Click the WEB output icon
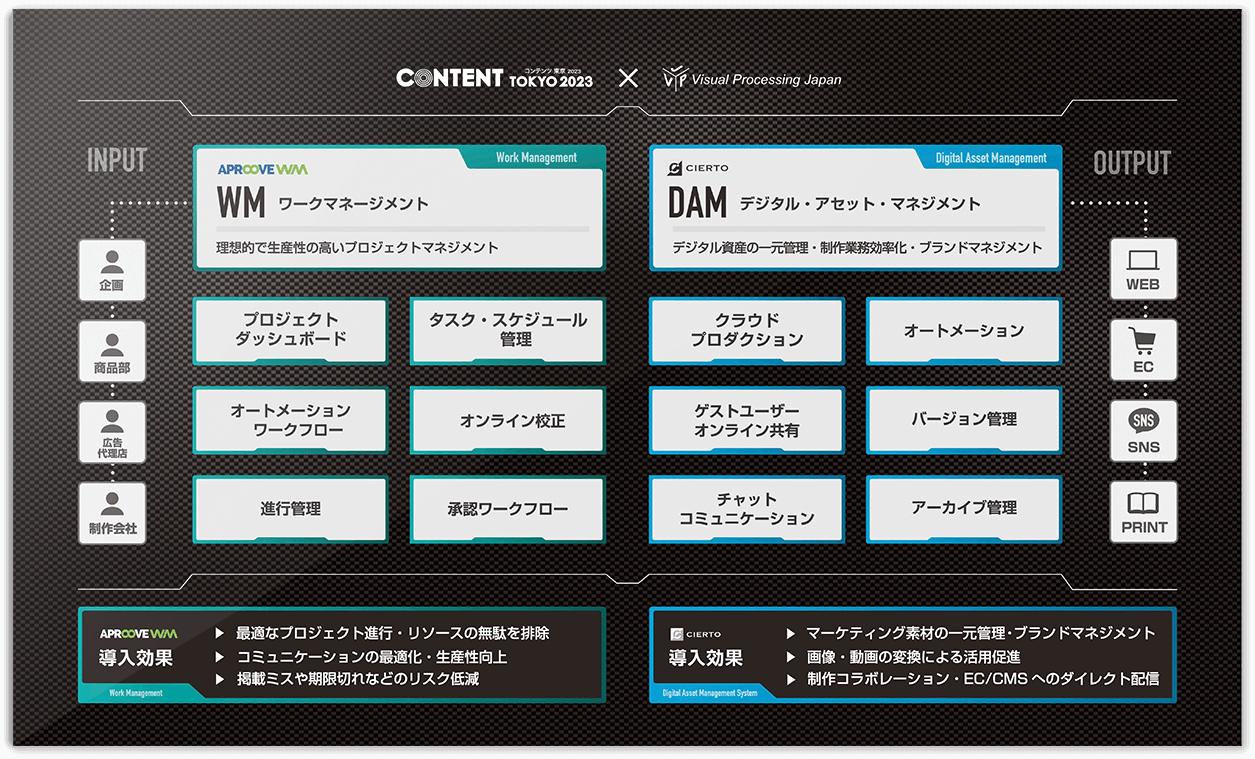Viewport: 1255px width, 759px height. coord(1143,268)
